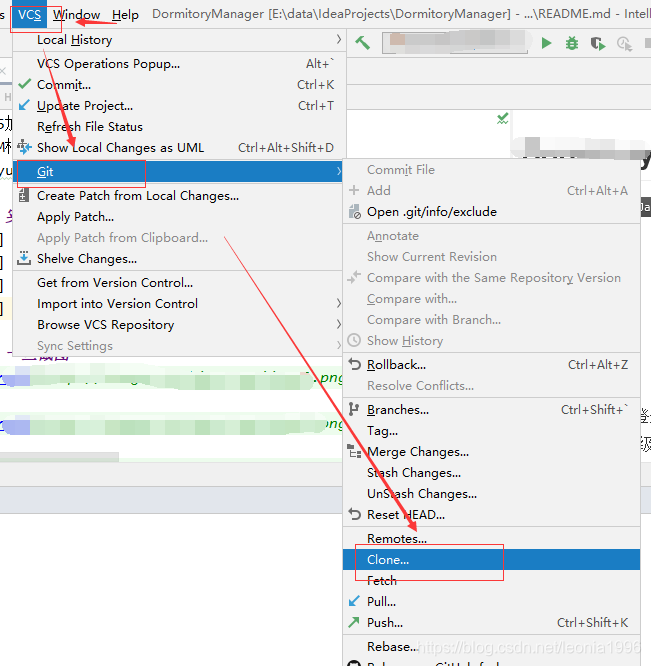This screenshot has height=666, width=651.
Task: Choose Compare with Branch...
Action: pos(491,320)
